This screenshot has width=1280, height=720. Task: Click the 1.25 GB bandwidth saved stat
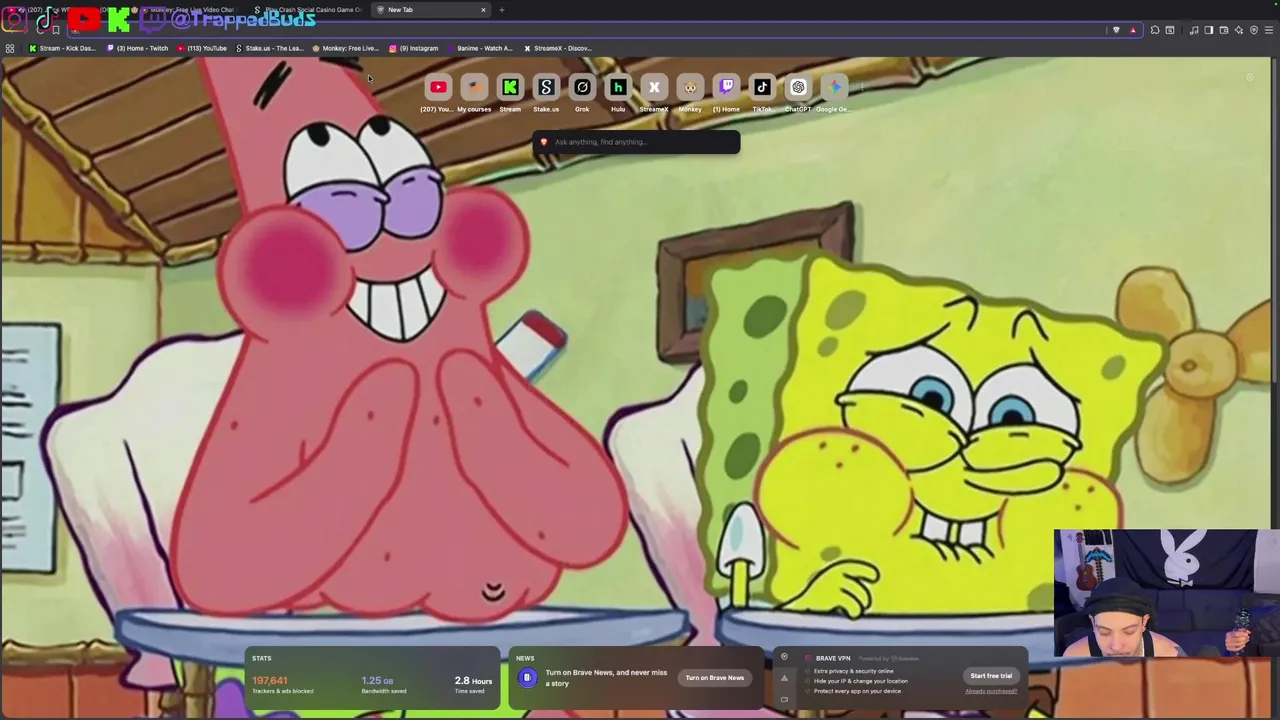pos(383,684)
